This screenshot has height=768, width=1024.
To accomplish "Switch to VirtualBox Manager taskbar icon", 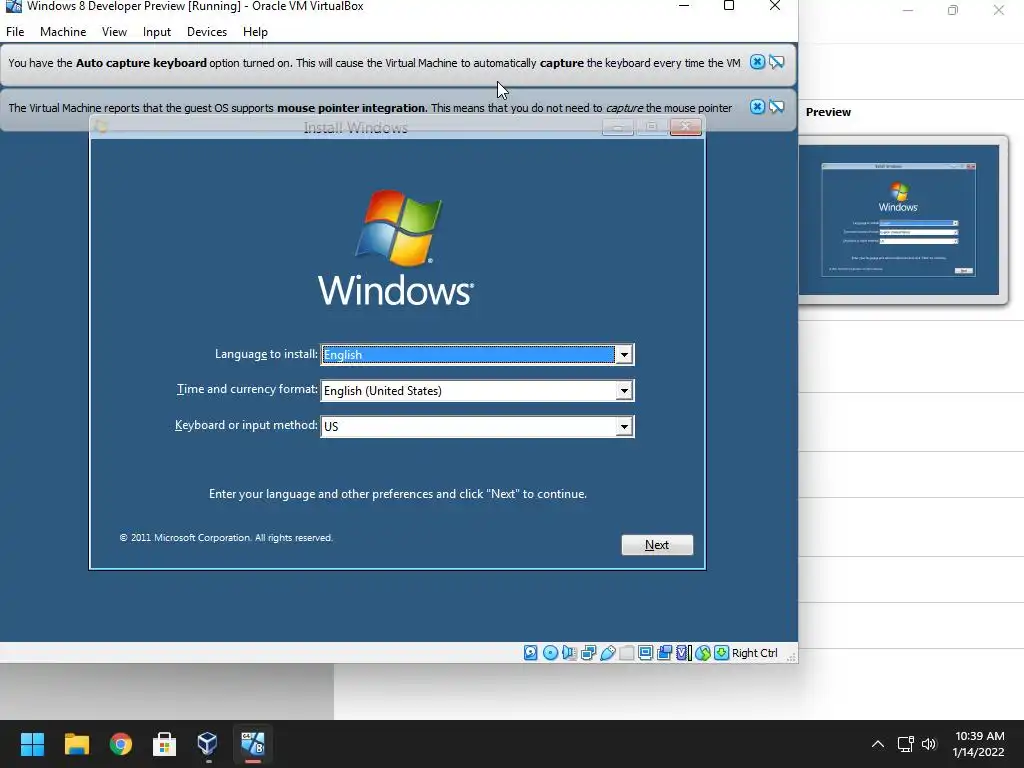I will click(x=208, y=744).
